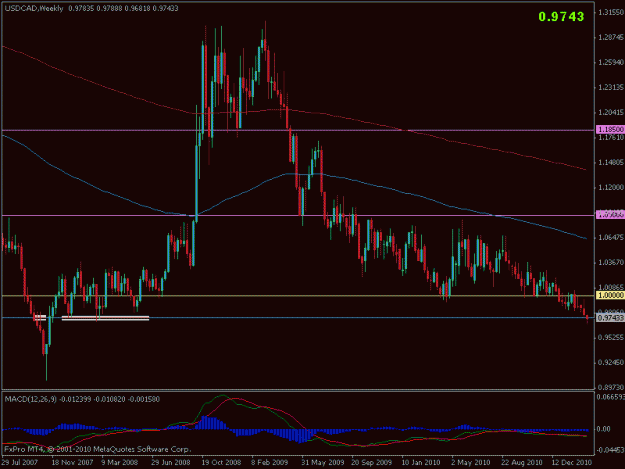This screenshot has height=469, width=625.
Task: Click the MACD(12,26,9) indicator label
Action: [x=31, y=399]
